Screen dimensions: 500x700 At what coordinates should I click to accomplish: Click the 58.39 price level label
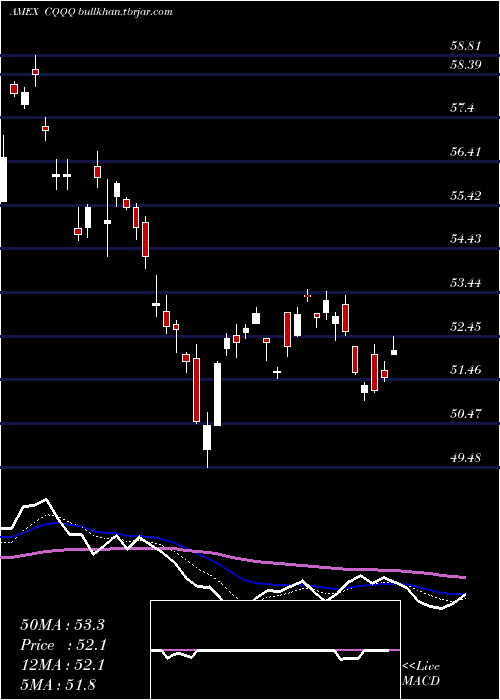pyautogui.click(x=465, y=65)
